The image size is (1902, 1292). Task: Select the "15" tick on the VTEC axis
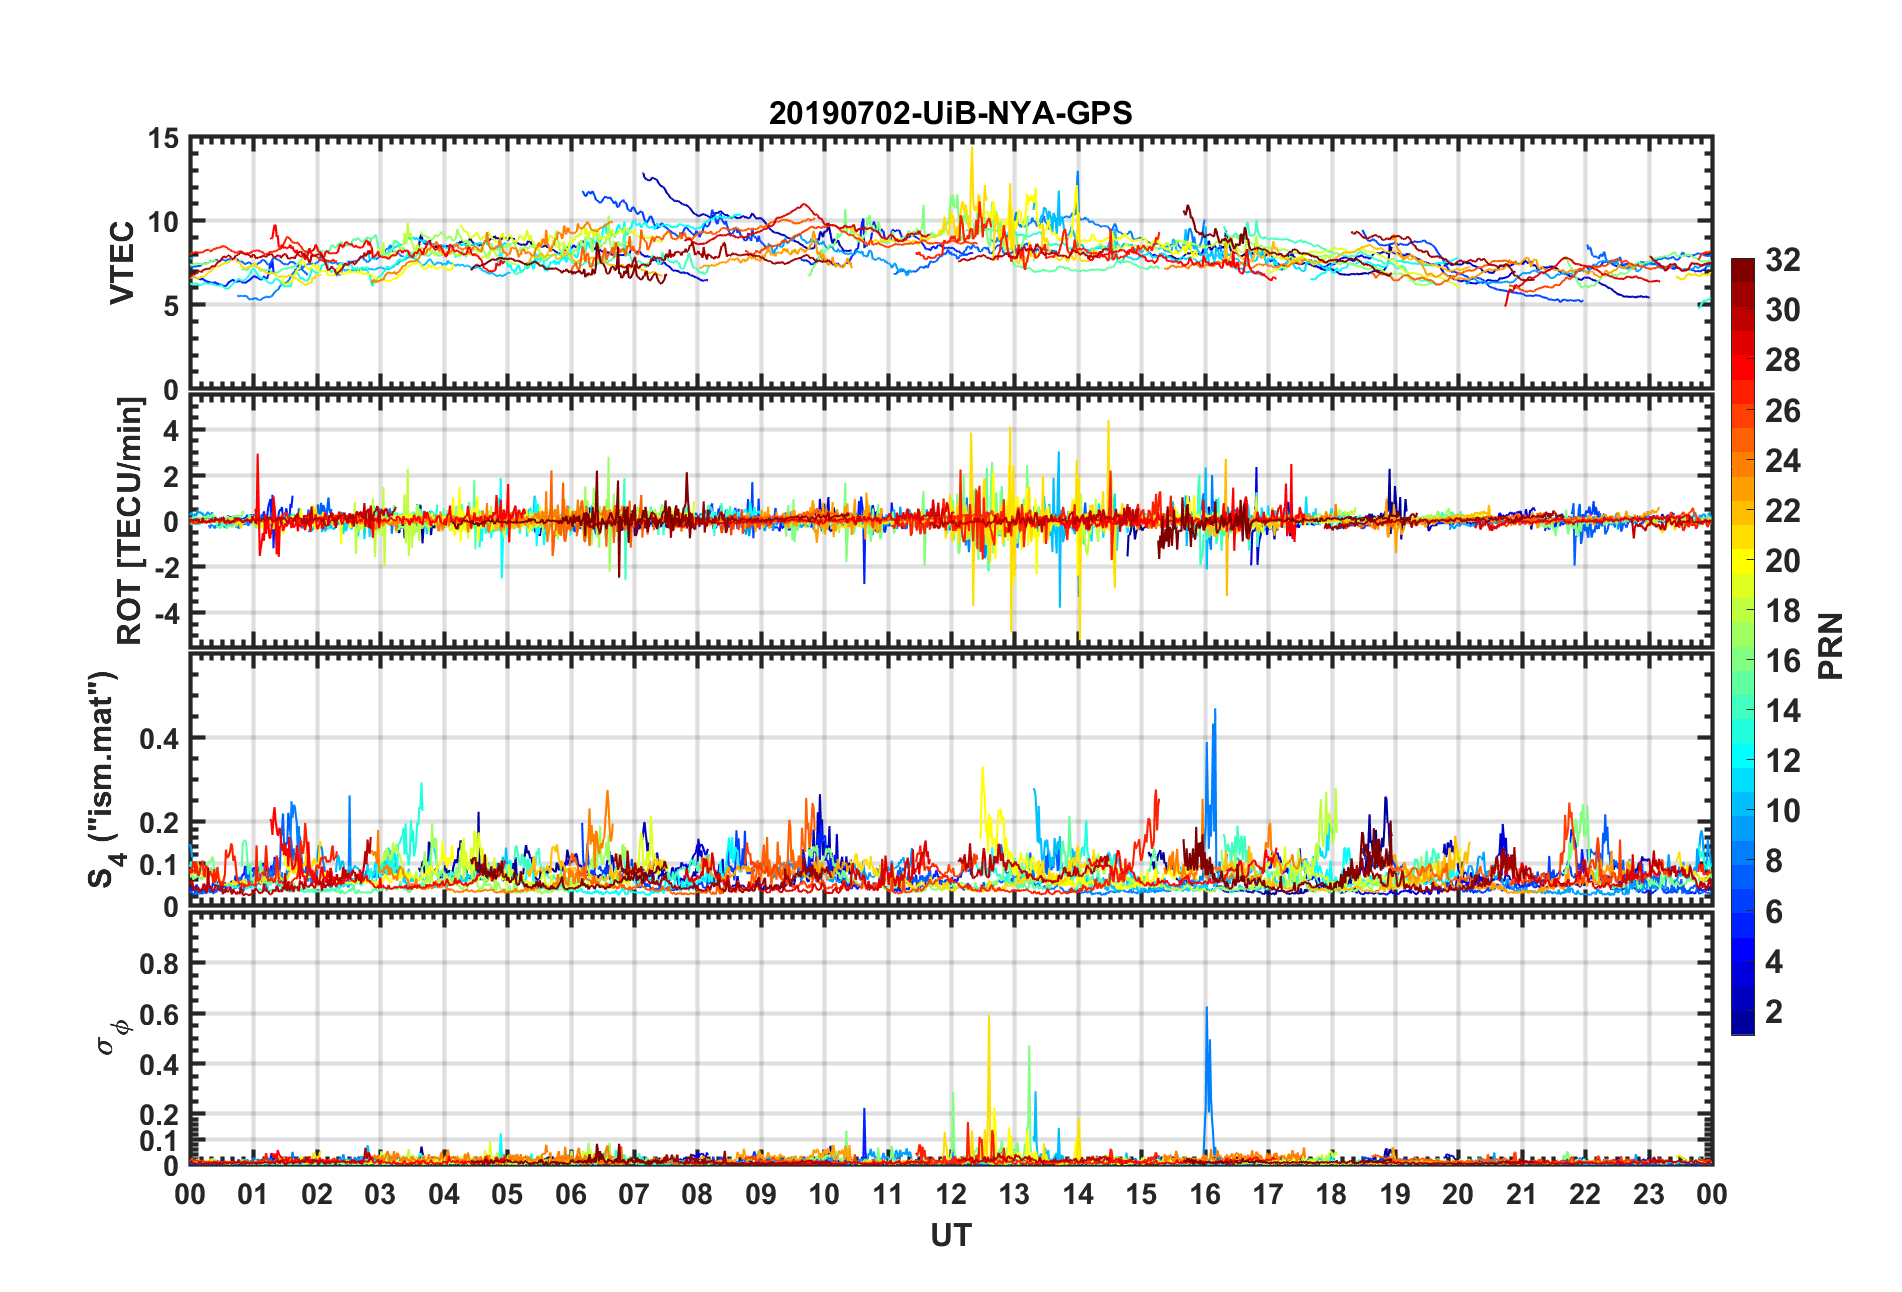[x=163, y=139]
